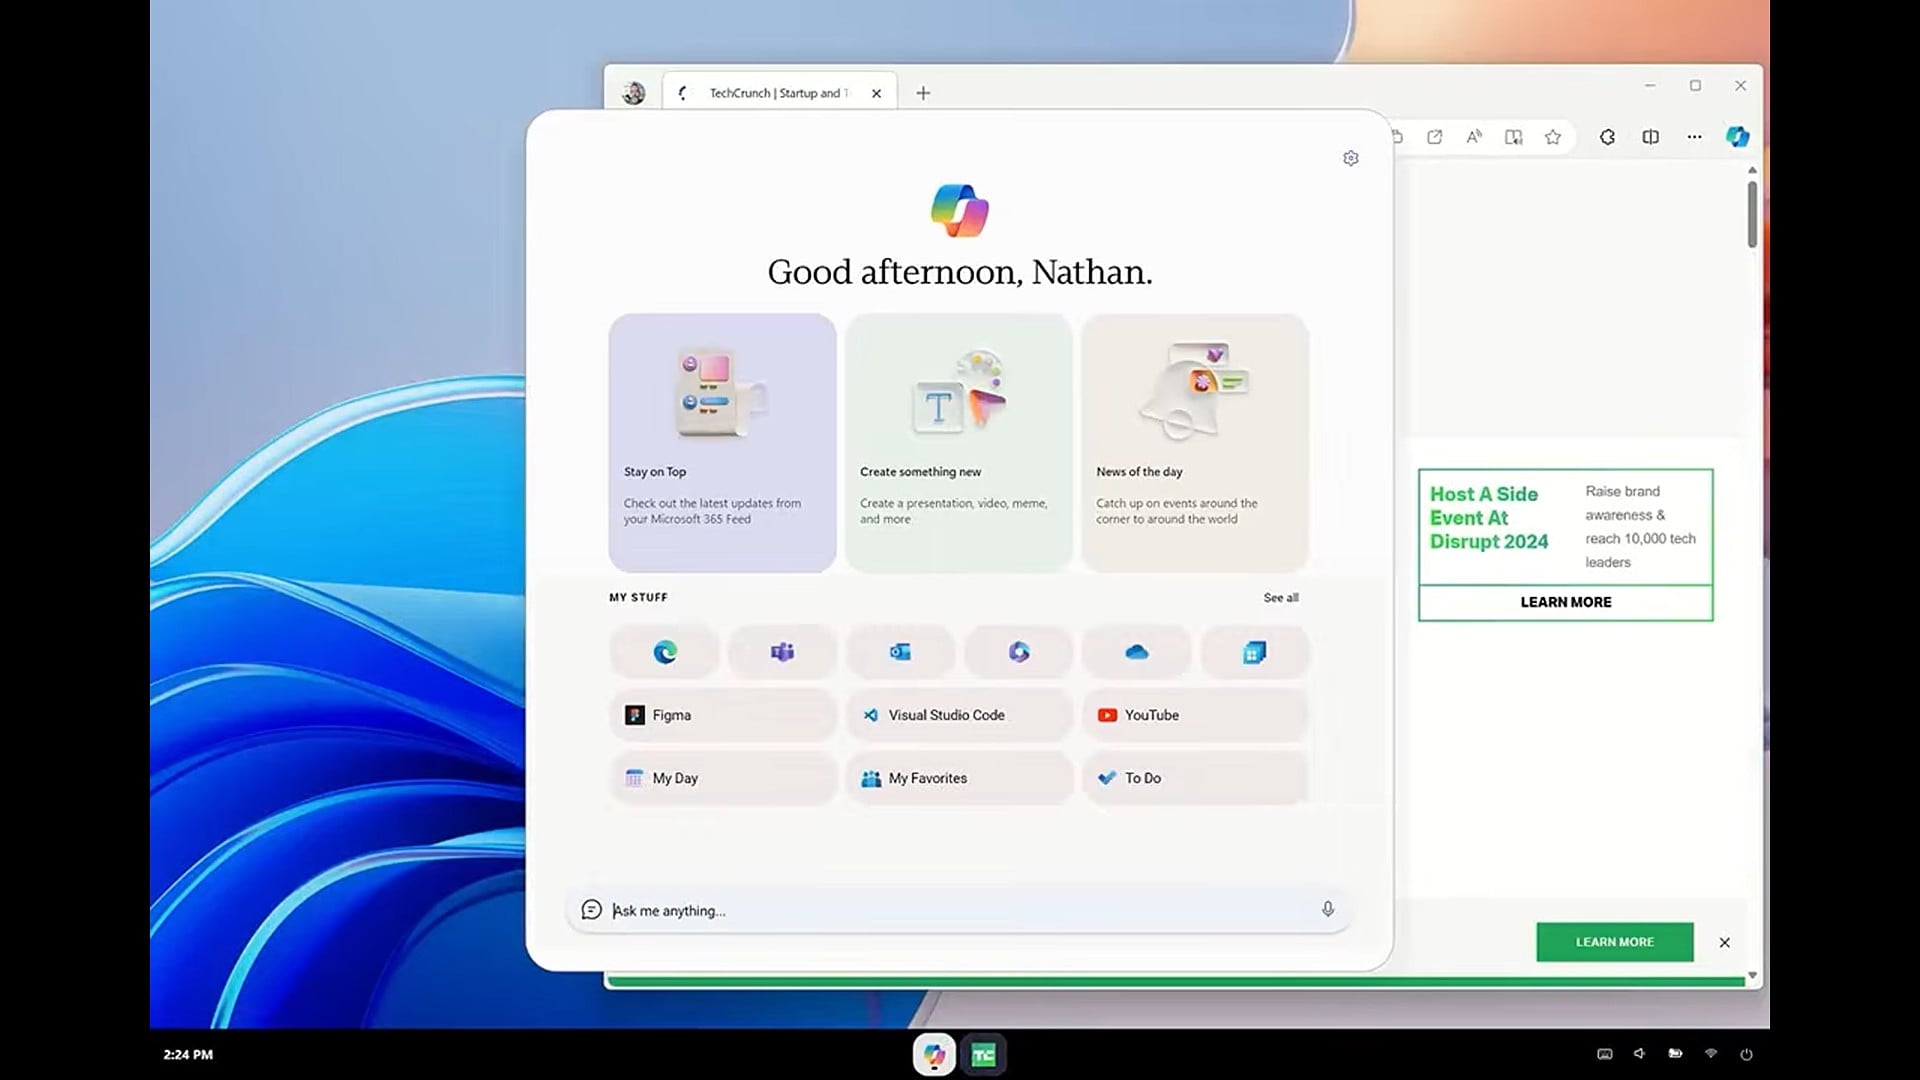Click green LEARN MORE banner button
Image resolution: width=1920 pixels, height=1080 pixels.
click(1614, 942)
